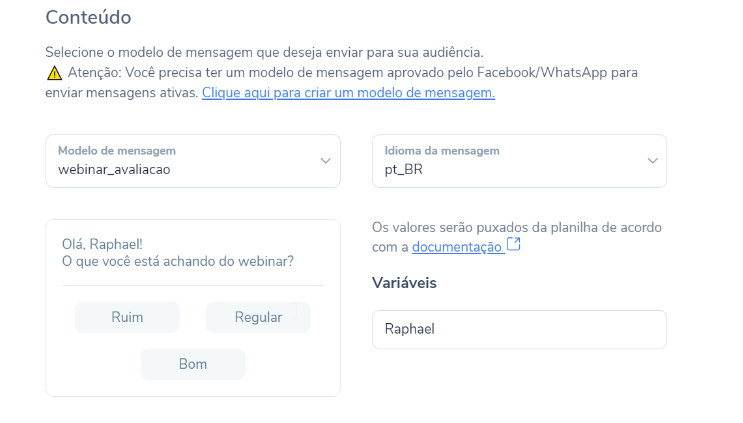Click the yellow warning triangle icon

(x=54, y=73)
